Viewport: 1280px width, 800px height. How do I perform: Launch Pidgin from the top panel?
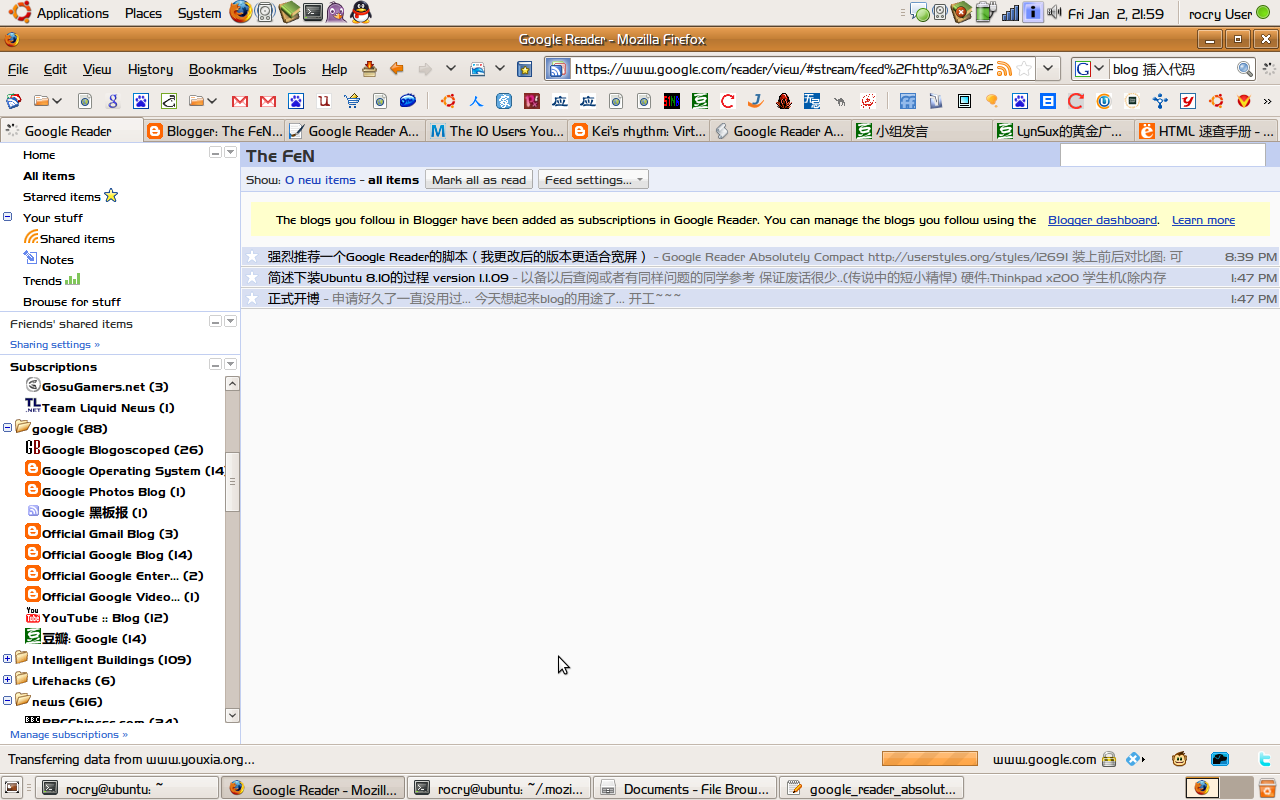[x=336, y=13]
